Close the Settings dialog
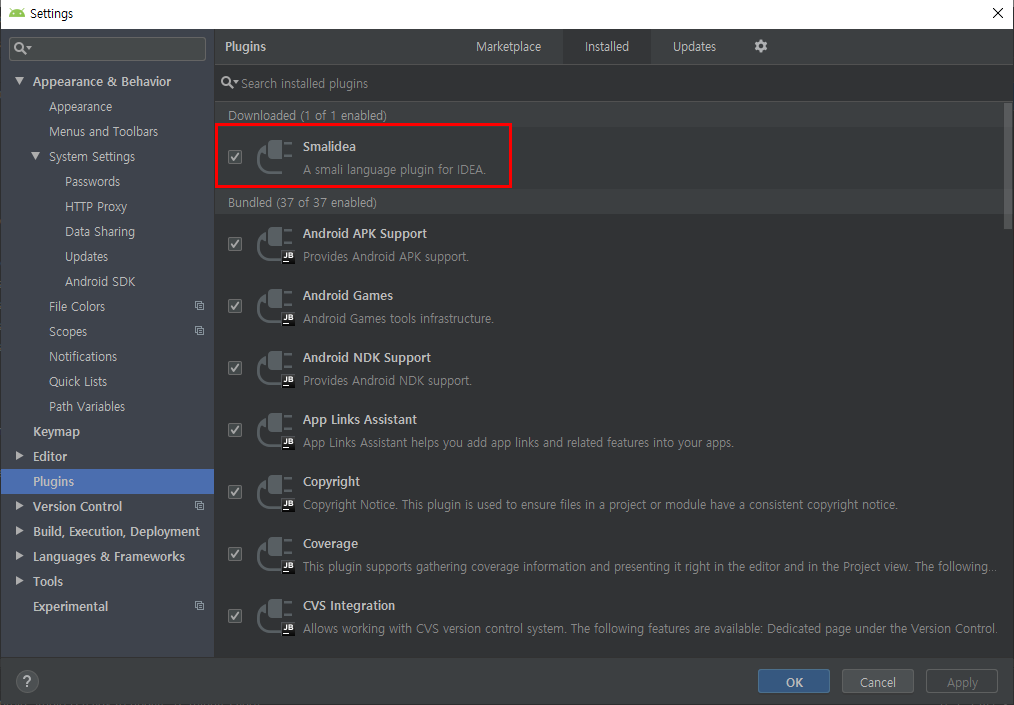 pyautogui.click(x=997, y=13)
